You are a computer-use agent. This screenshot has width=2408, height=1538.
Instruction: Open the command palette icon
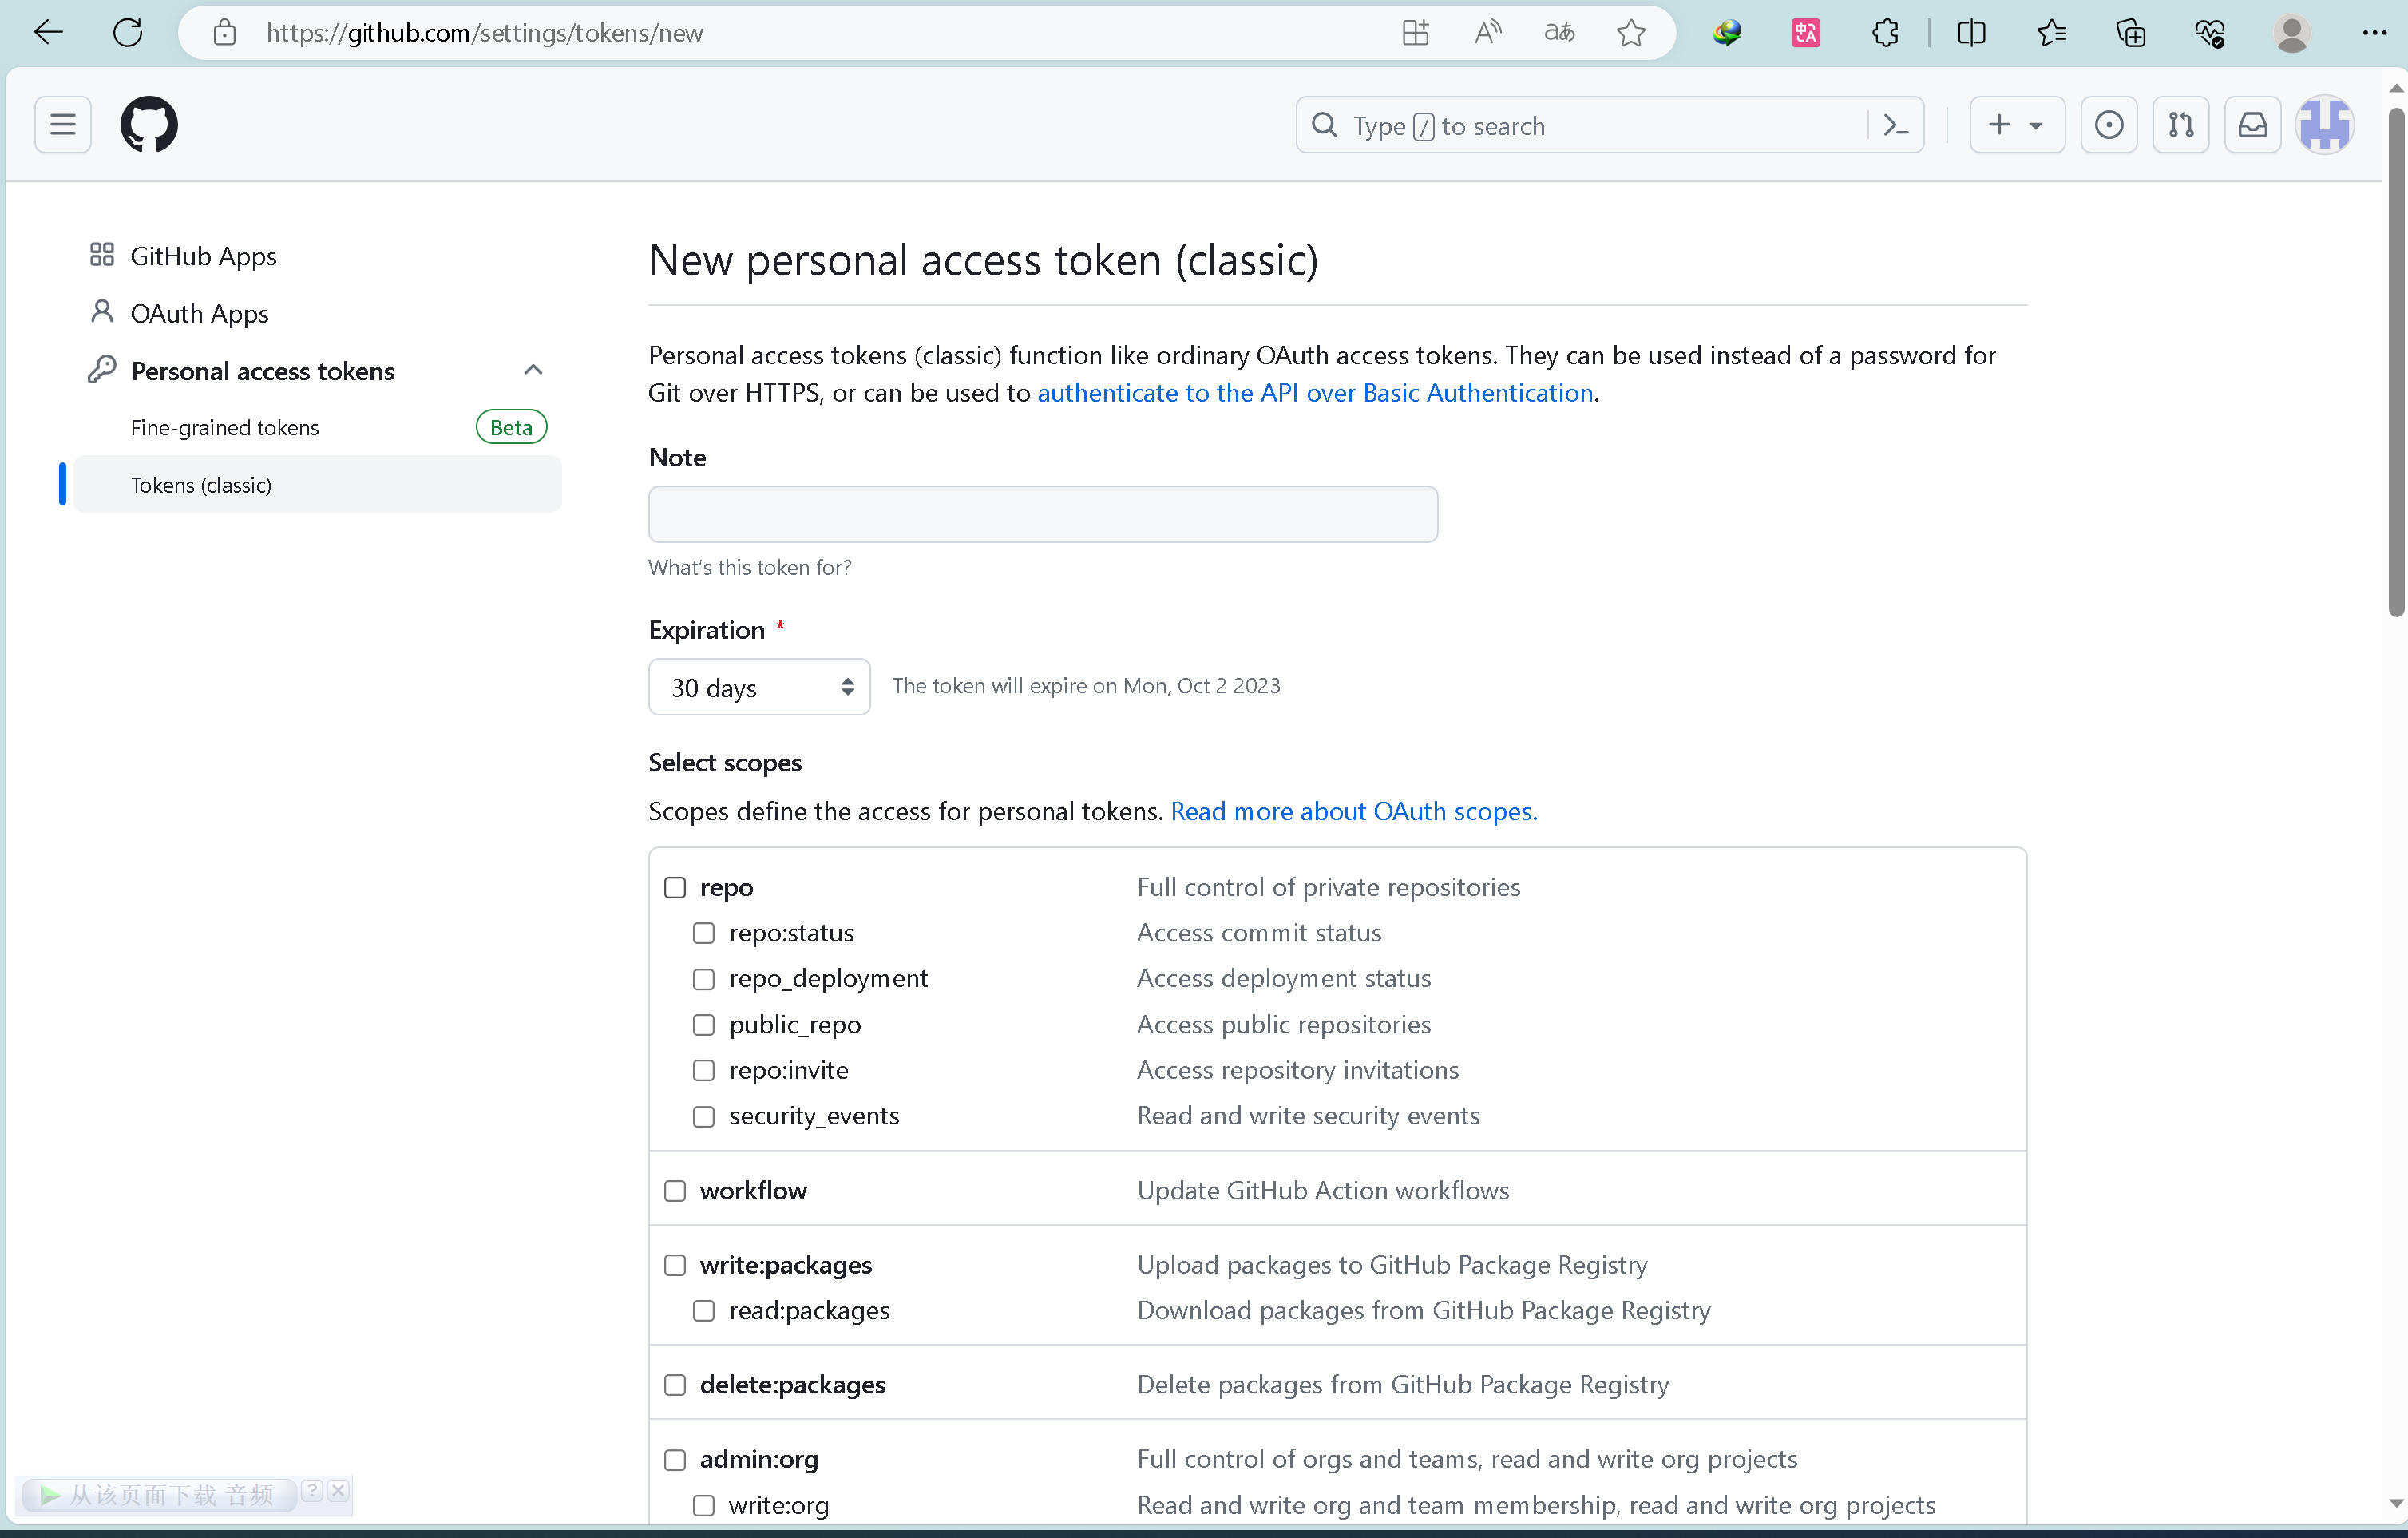coord(1895,125)
